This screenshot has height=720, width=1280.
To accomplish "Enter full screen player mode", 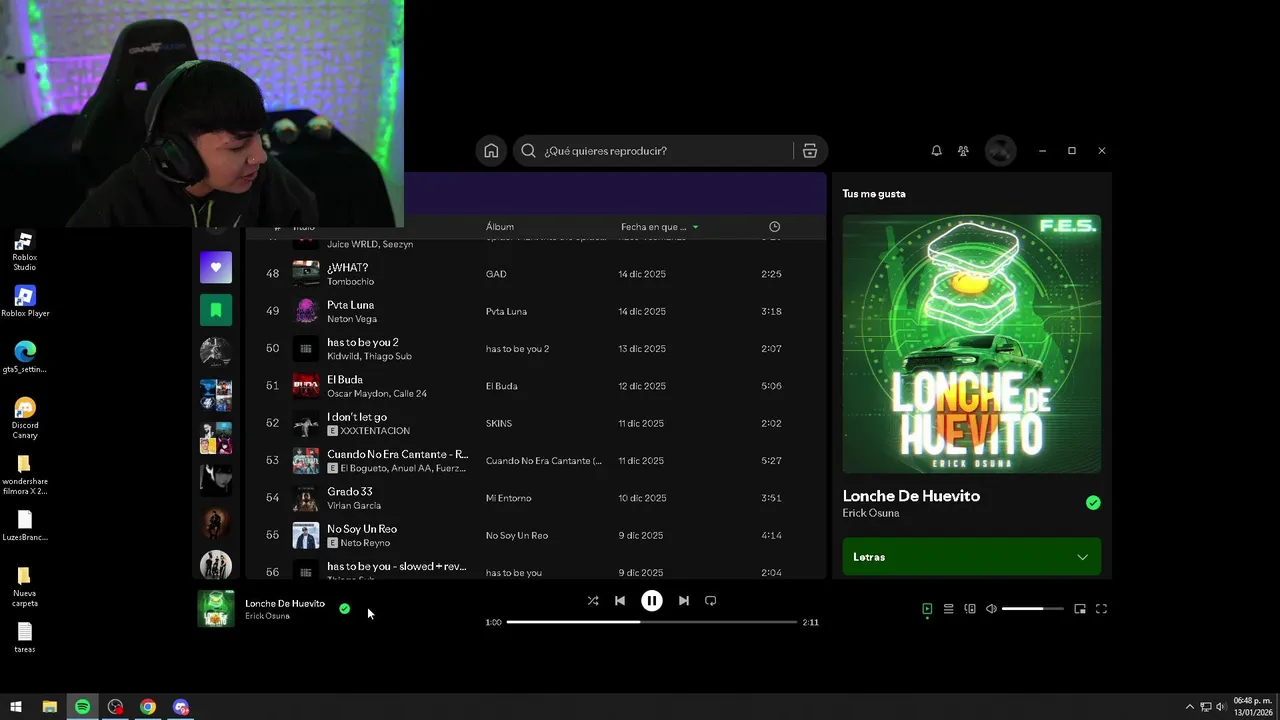I will 1101,608.
